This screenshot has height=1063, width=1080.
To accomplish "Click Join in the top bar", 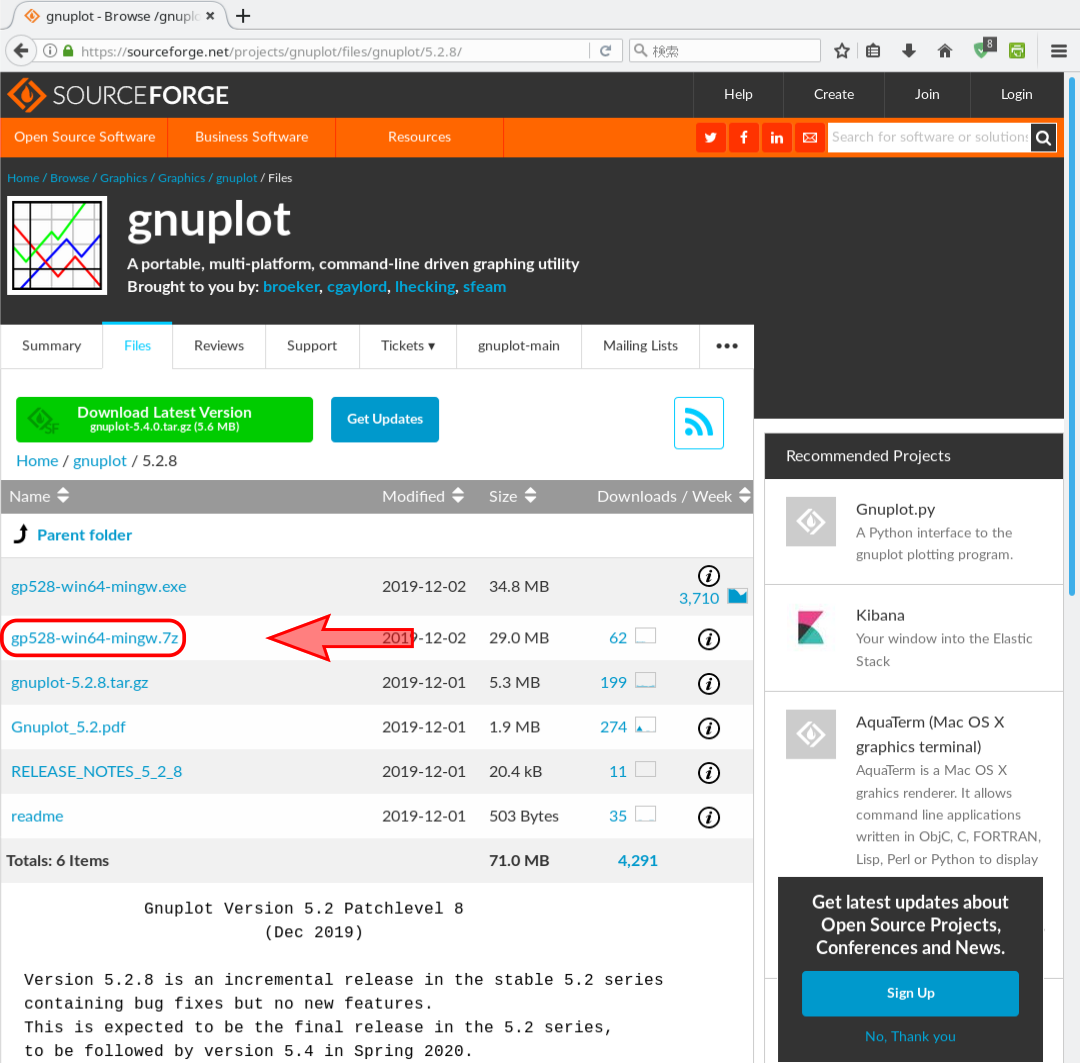I will [x=927, y=94].
